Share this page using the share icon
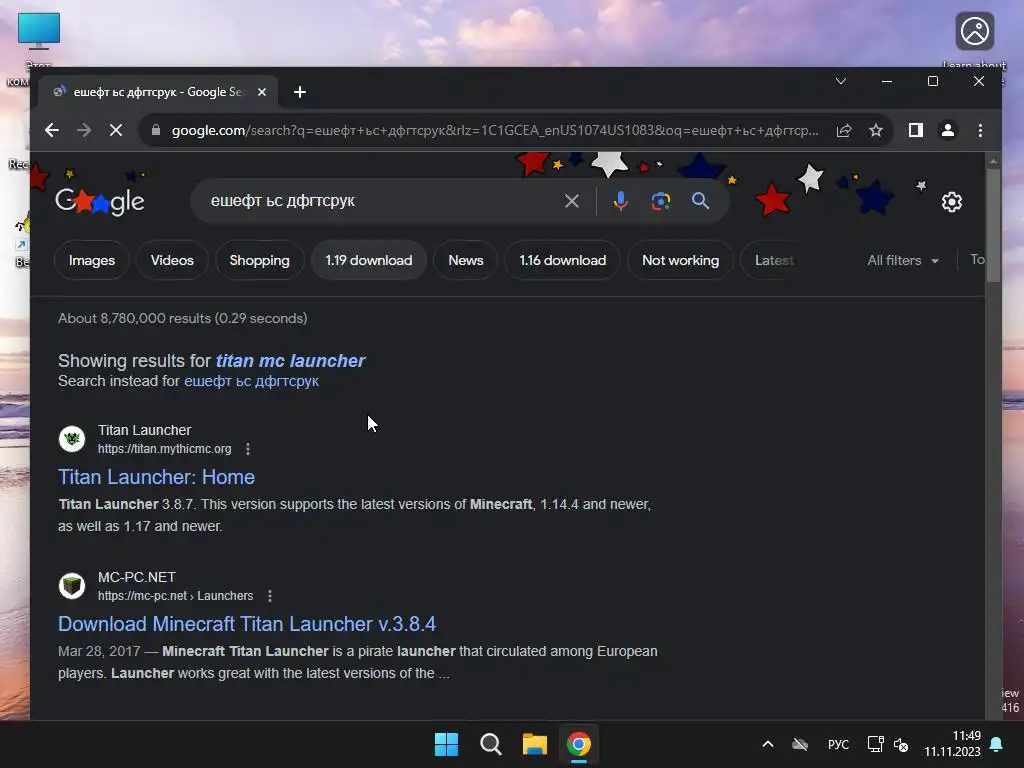 [x=844, y=131]
